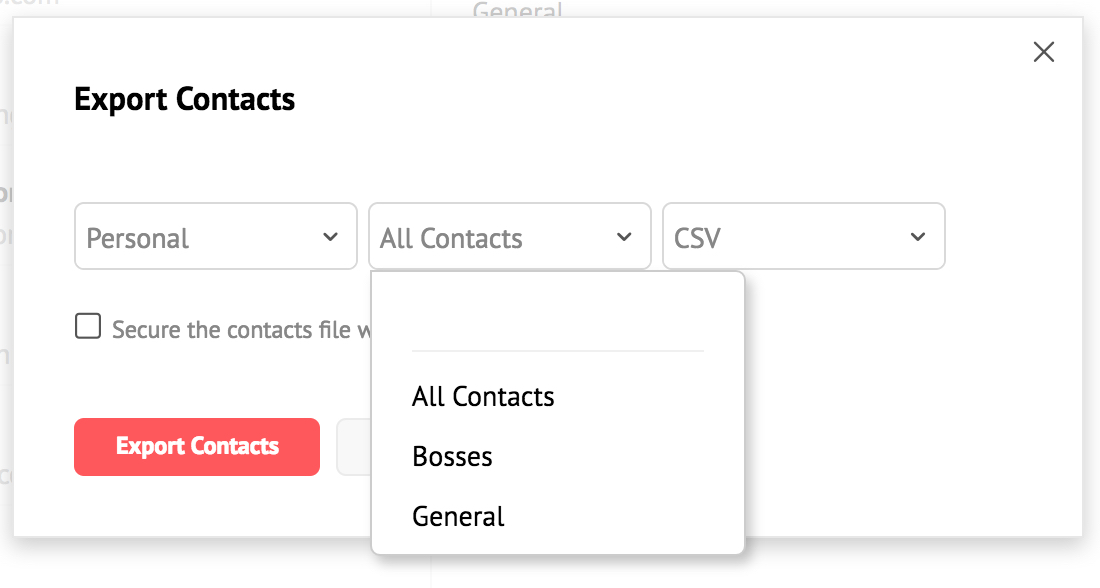Click the chevron arrow in the CSV box
The height and width of the screenshot is (588, 1100).
point(917,237)
